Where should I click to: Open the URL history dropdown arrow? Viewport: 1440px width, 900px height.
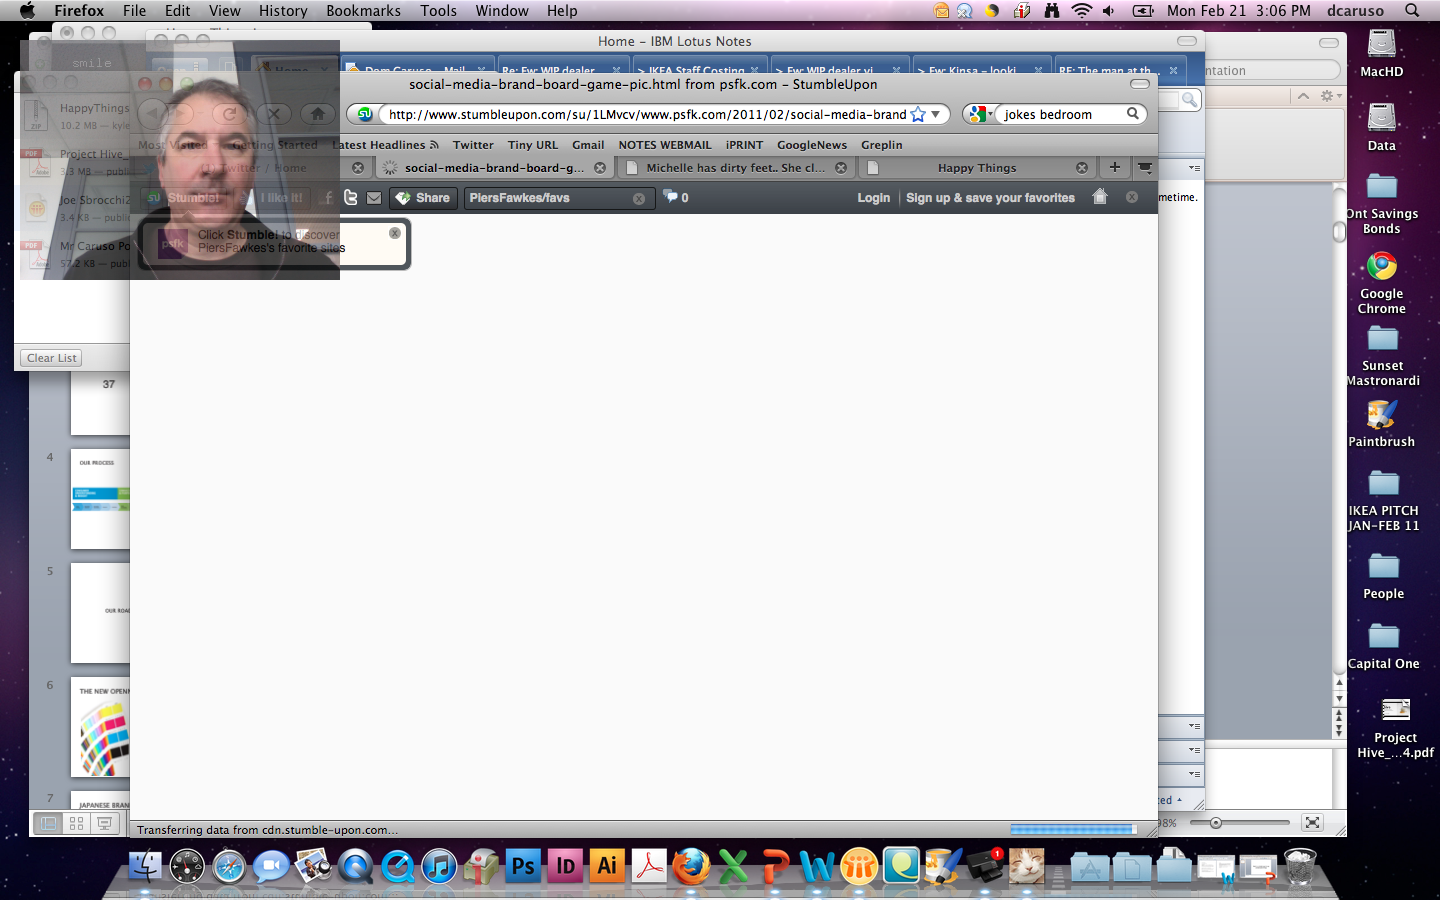tap(936, 114)
